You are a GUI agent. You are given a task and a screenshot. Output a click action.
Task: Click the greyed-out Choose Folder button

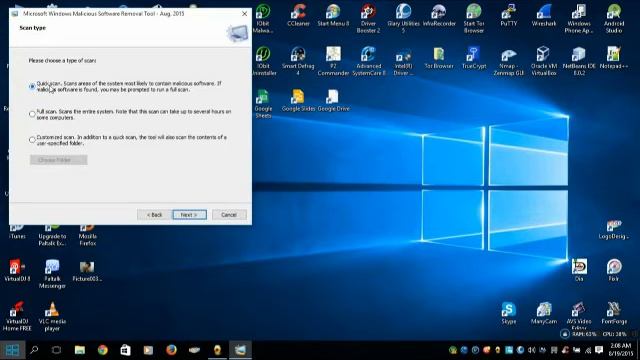[x=58, y=160]
